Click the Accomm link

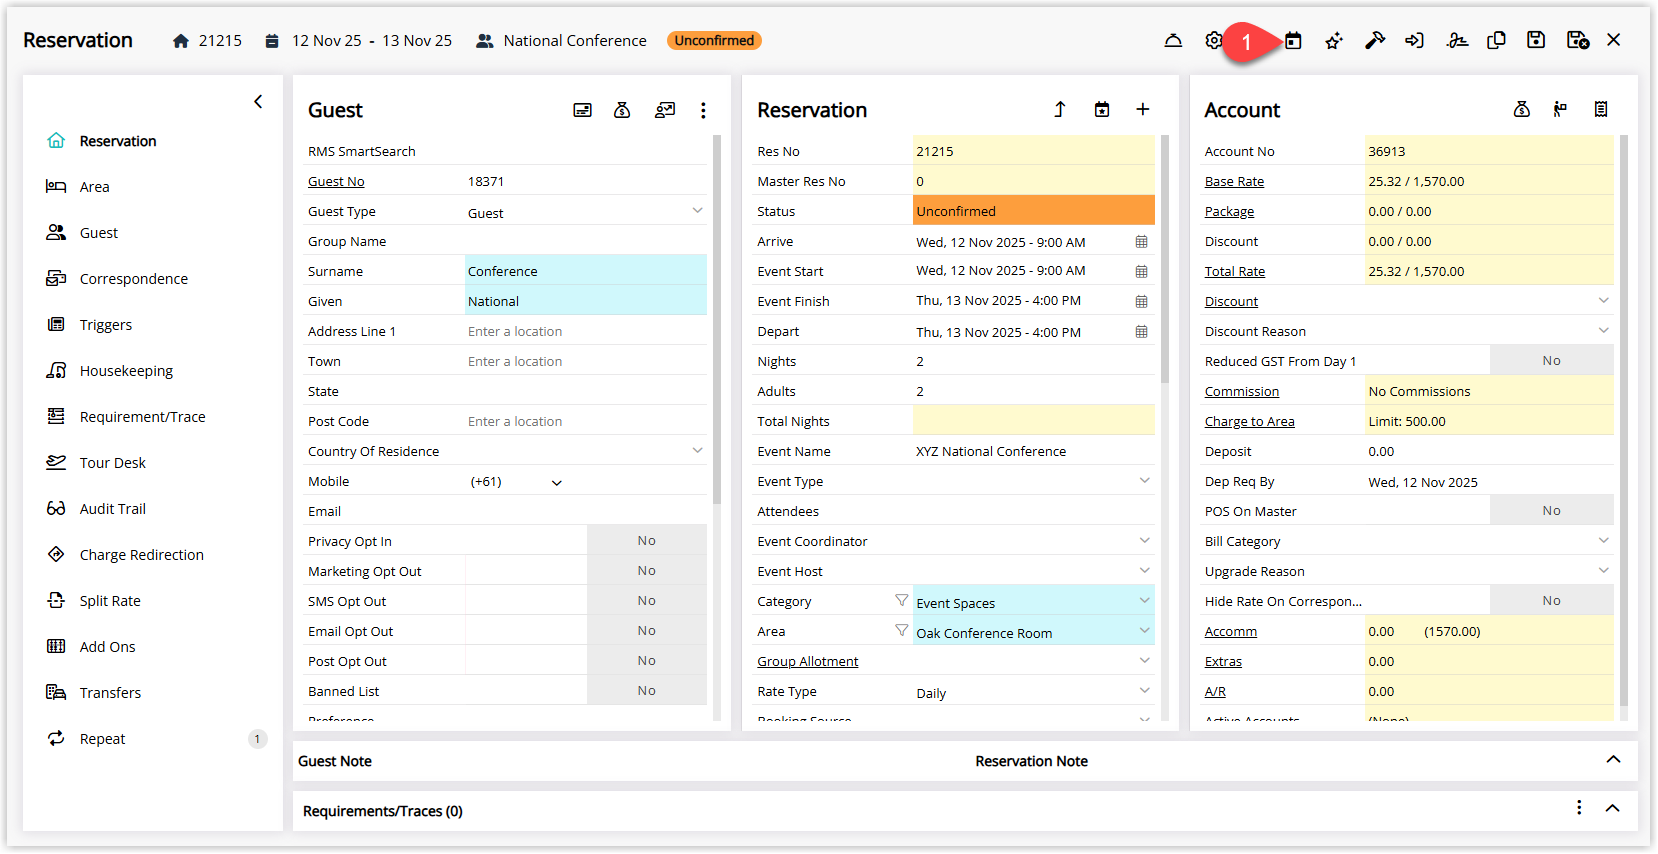pyautogui.click(x=1231, y=632)
